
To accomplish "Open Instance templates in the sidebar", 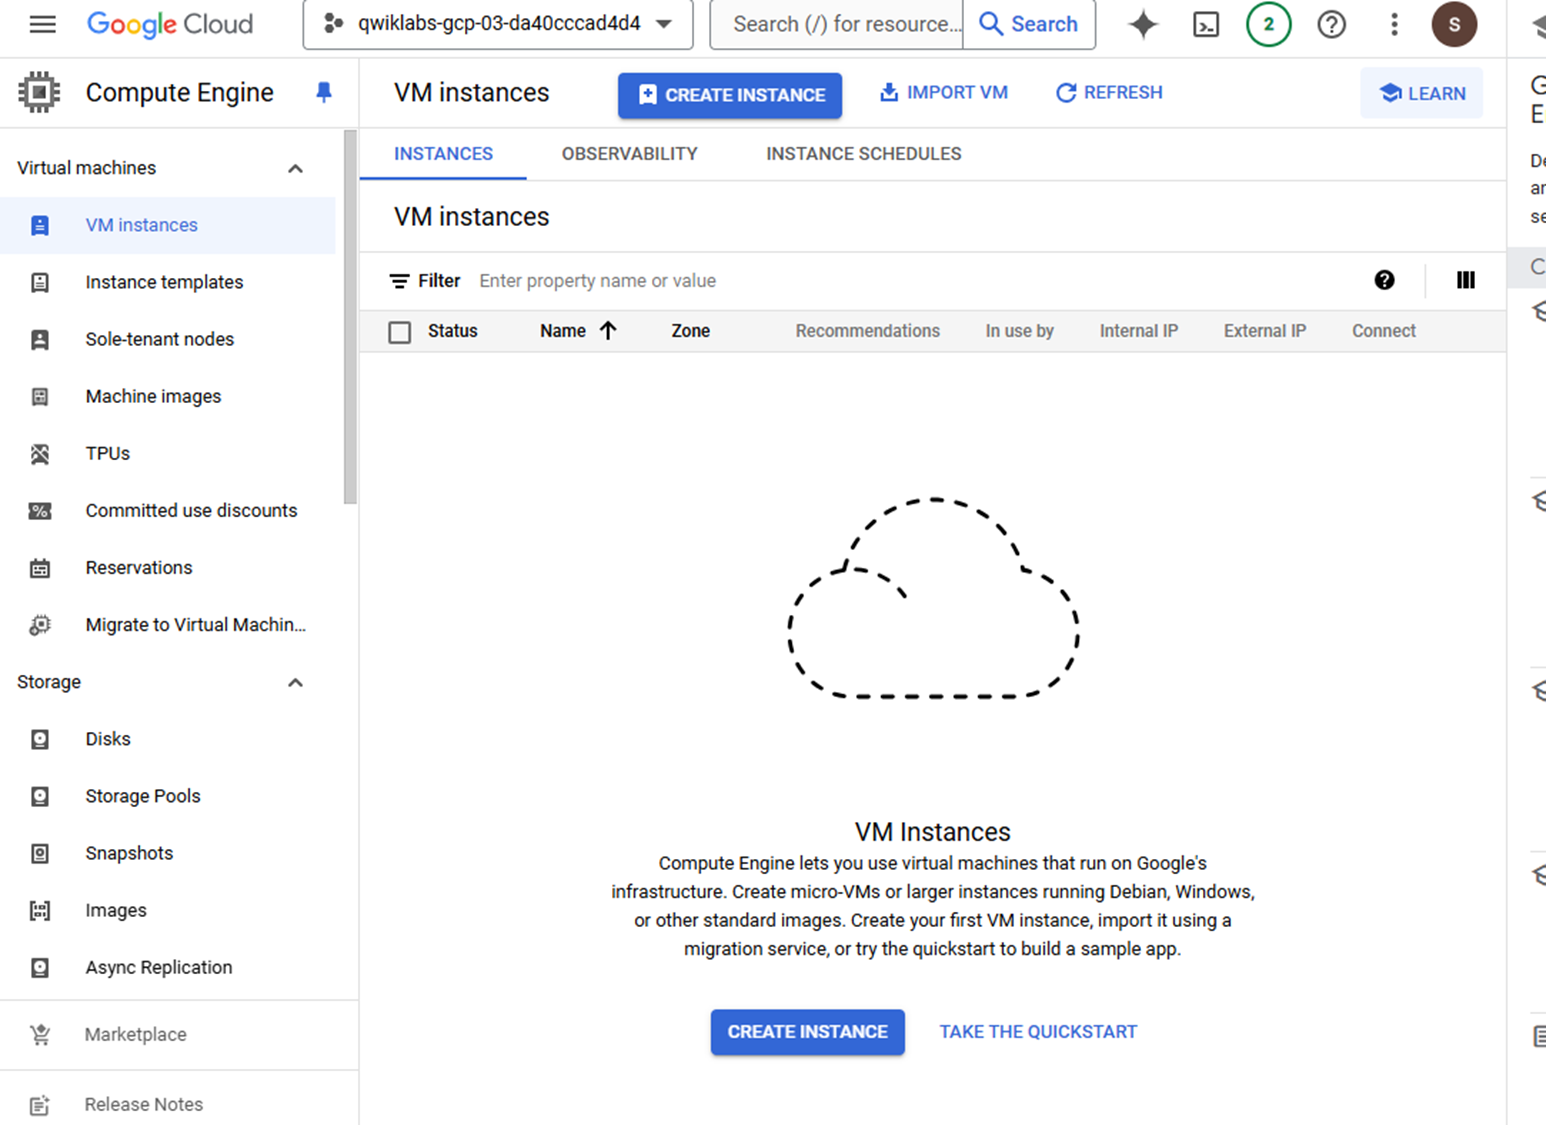I will [164, 282].
